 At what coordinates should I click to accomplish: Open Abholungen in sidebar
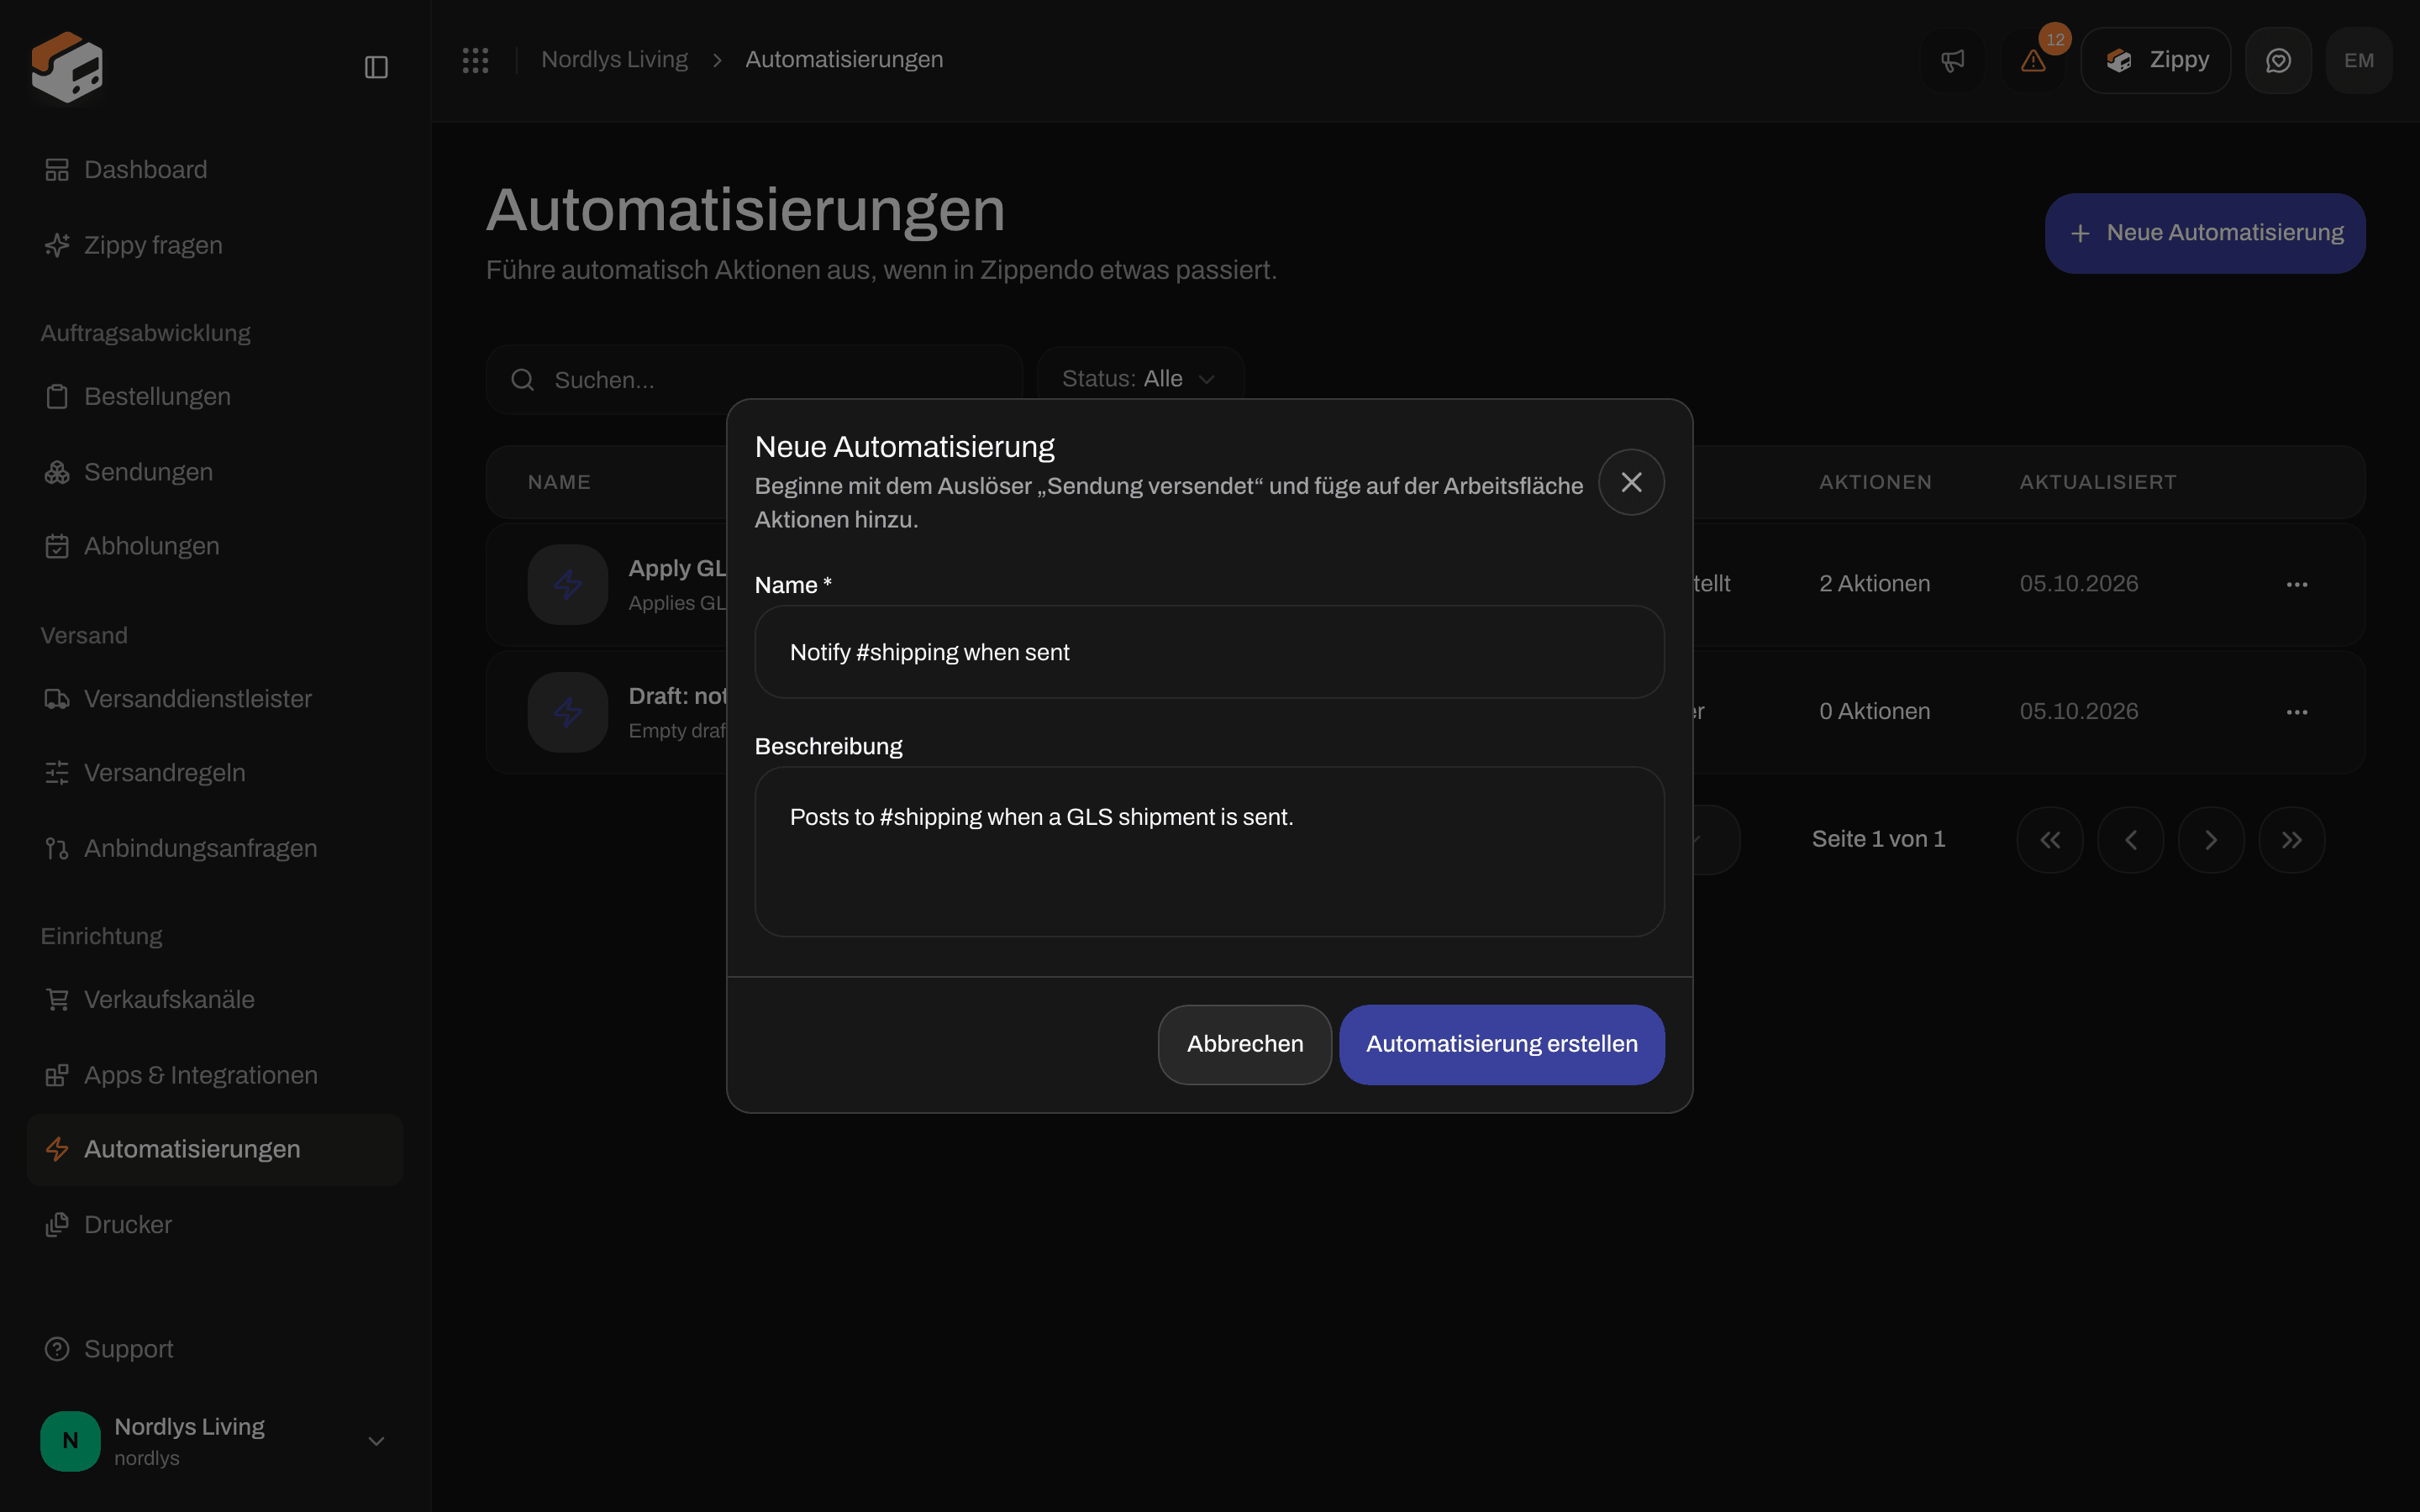[x=215, y=546]
